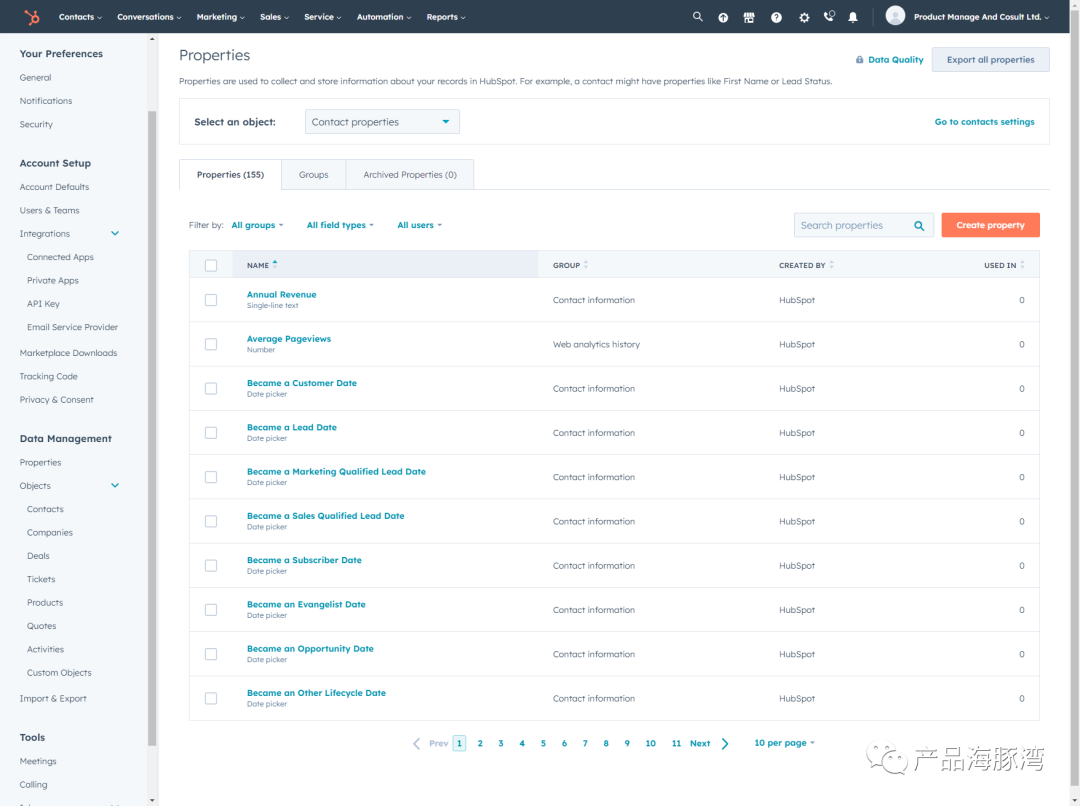1080x806 pixels.
Task: Tick the Became a Lead Date checkbox
Action: point(211,433)
